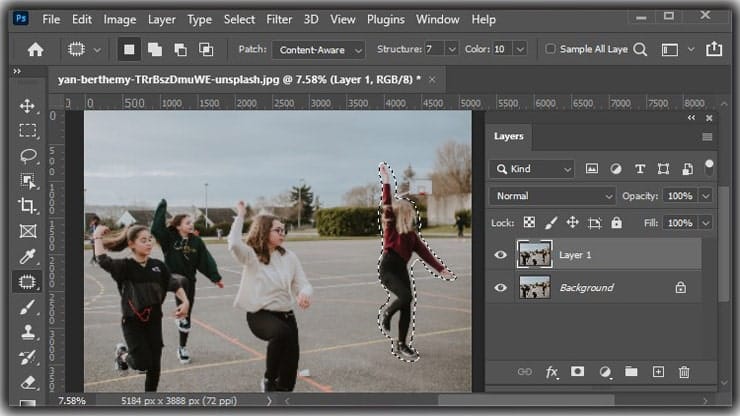740x416 pixels.
Task: Create a new group folder
Action: (631, 372)
